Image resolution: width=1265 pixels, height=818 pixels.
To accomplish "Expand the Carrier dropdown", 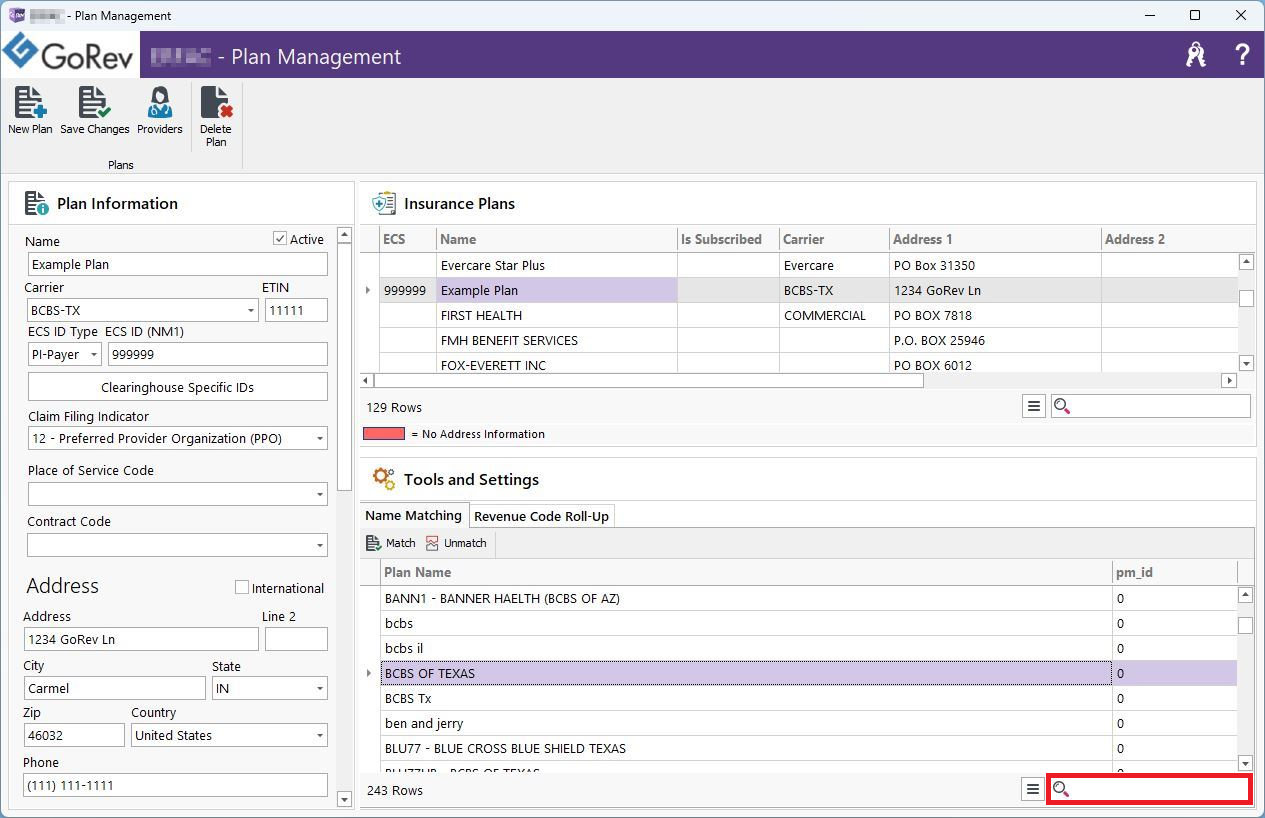I will click(x=251, y=311).
